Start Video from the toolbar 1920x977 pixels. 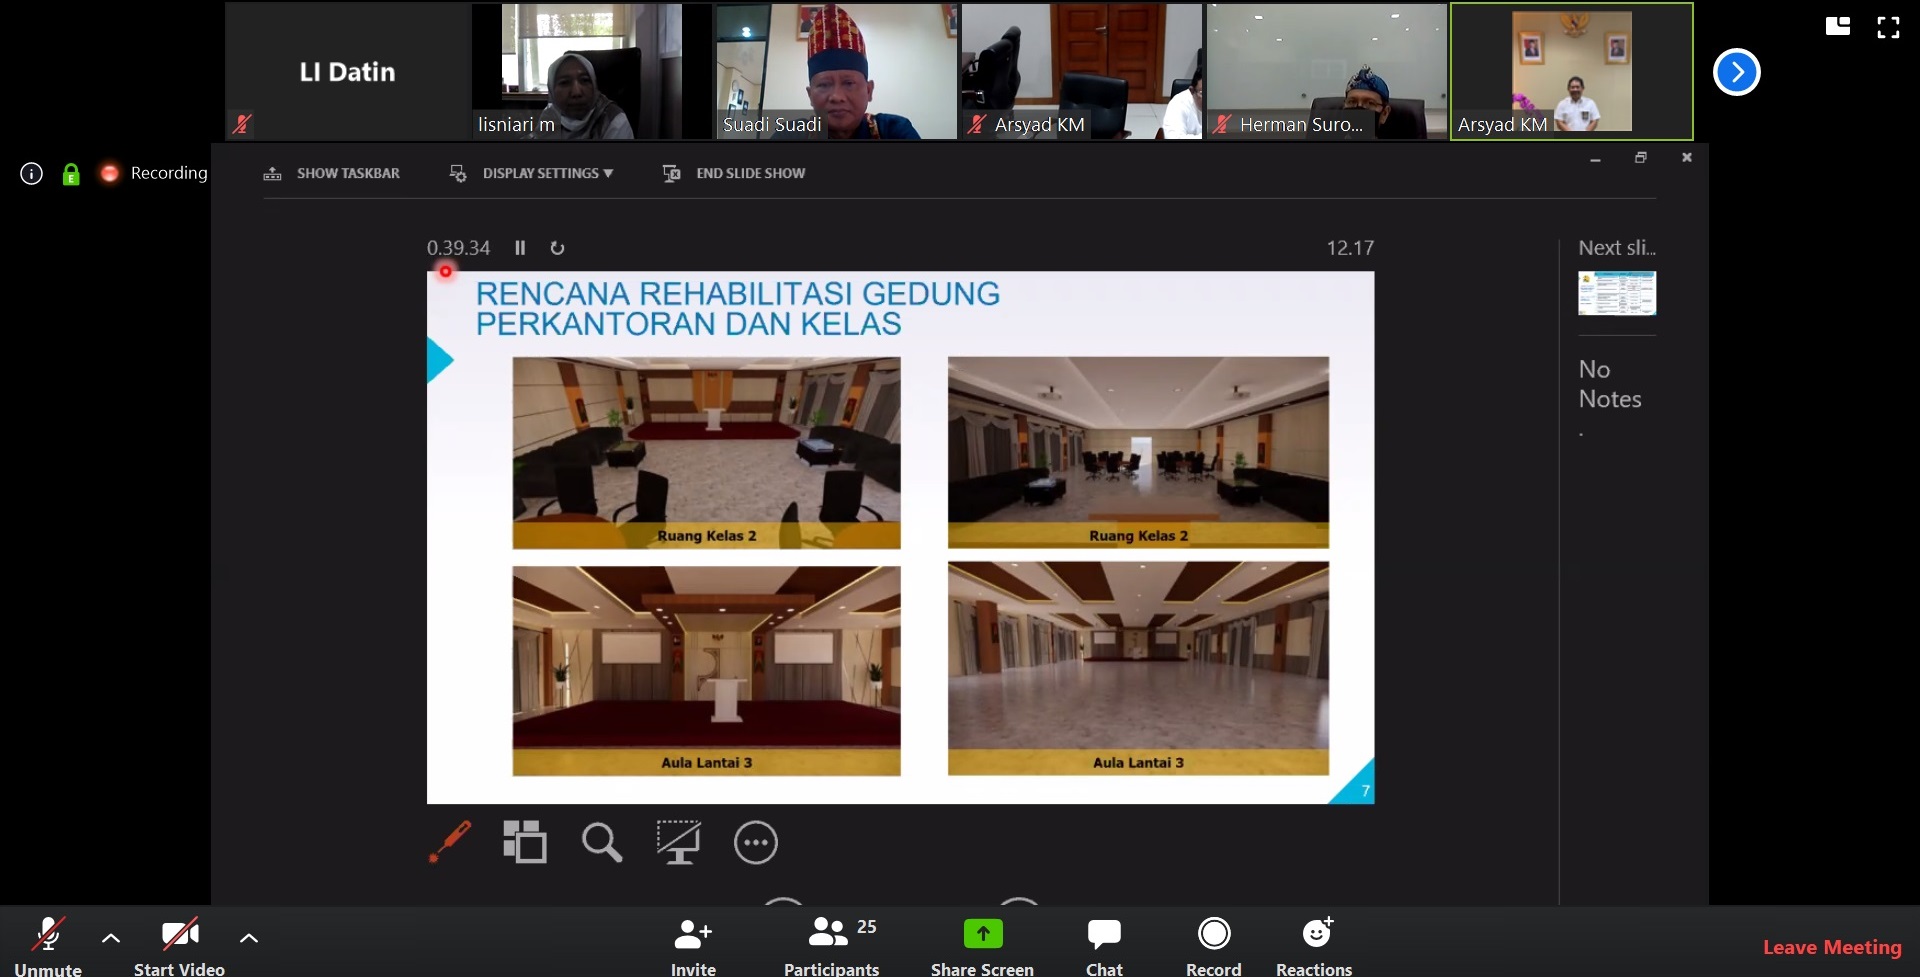tap(180, 944)
